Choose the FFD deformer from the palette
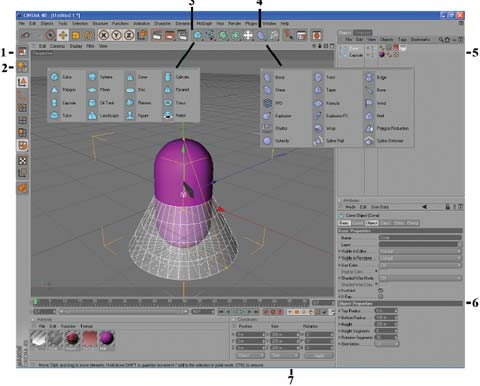 pos(273,103)
